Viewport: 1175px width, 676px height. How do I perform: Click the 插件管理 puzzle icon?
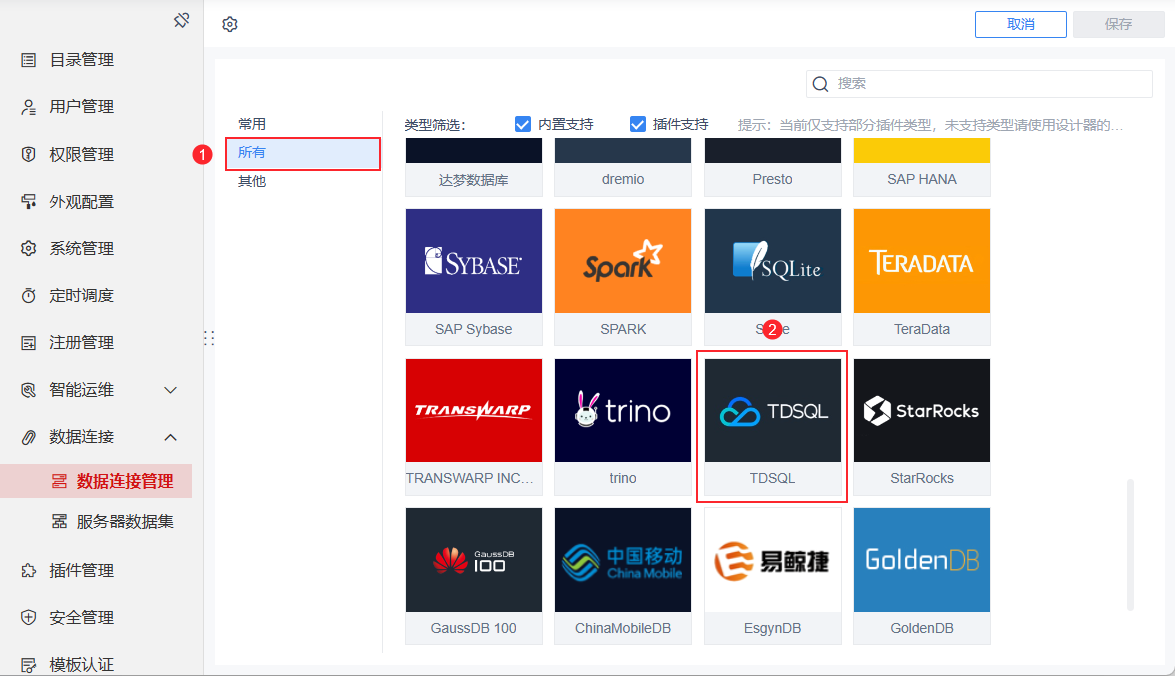click(28, 570)
